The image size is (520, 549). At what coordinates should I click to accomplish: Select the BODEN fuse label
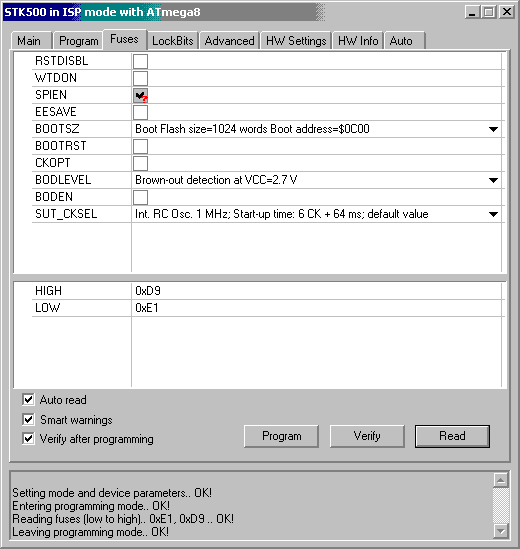tap(54, 197)
